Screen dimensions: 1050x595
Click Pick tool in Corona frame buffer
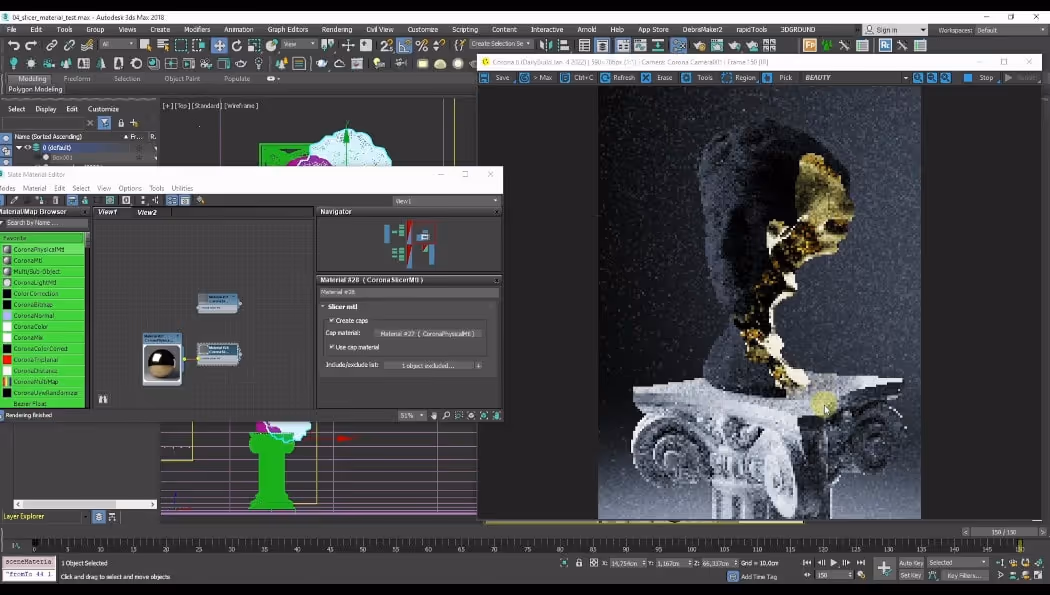779,78
